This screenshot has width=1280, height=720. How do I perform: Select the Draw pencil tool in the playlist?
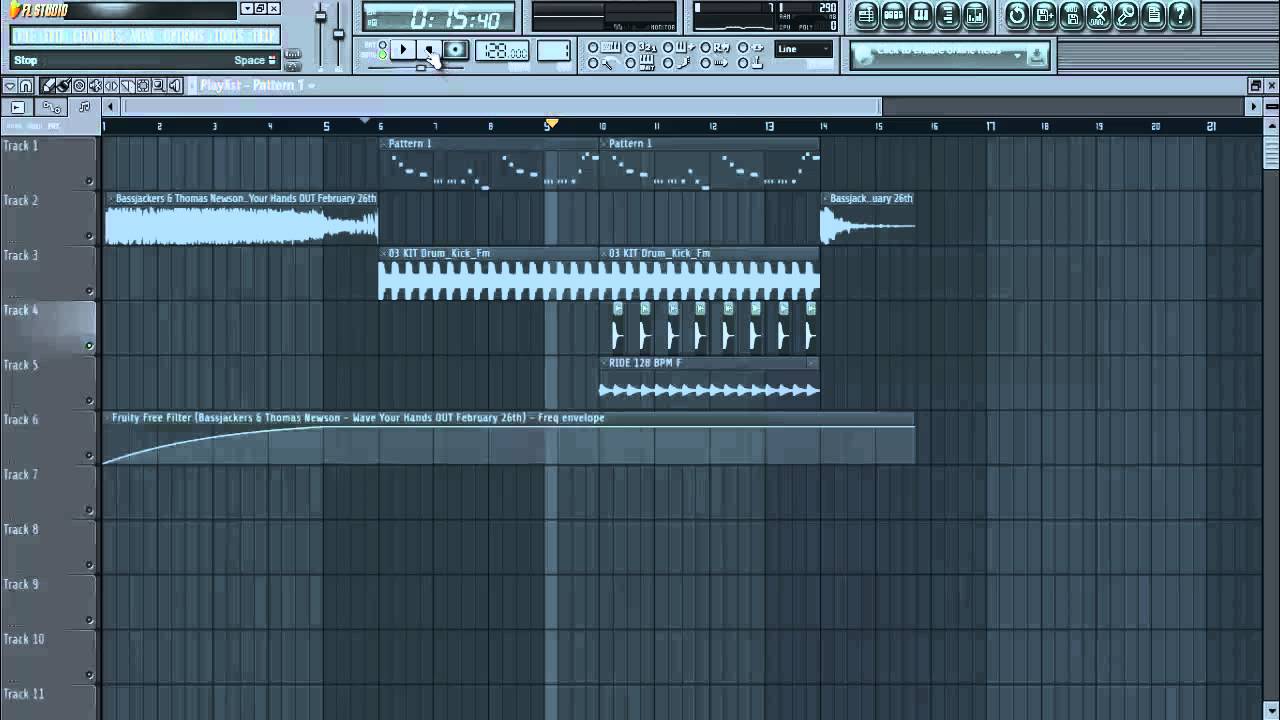[47, 86]
